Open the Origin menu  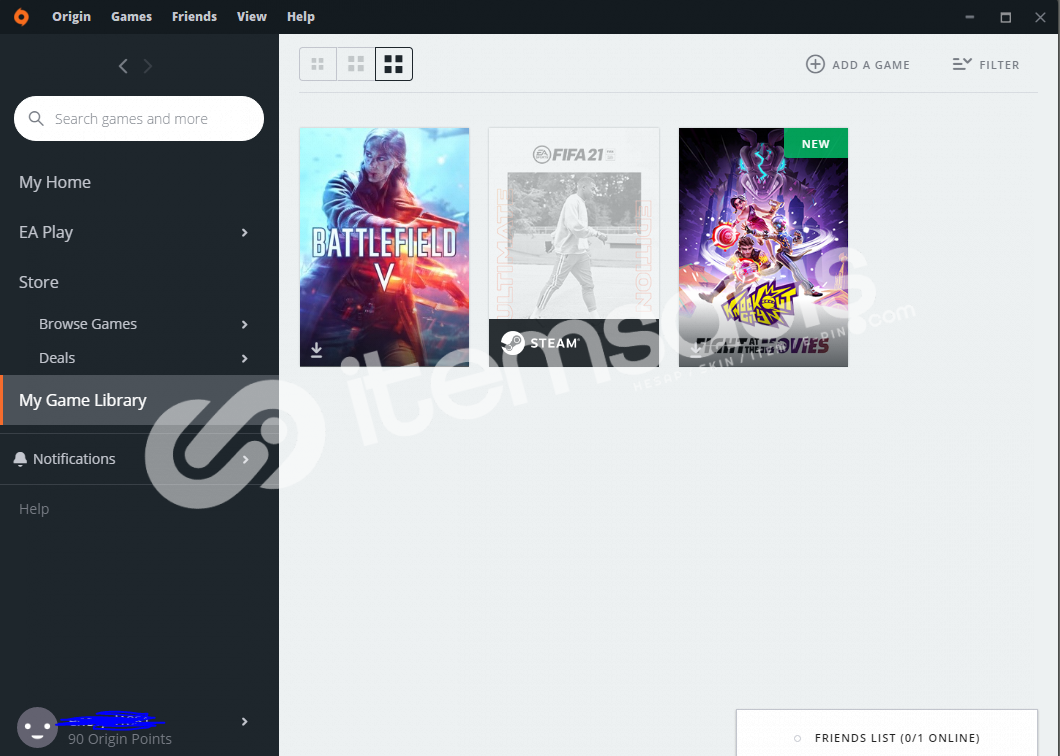(x=71, y=17)
